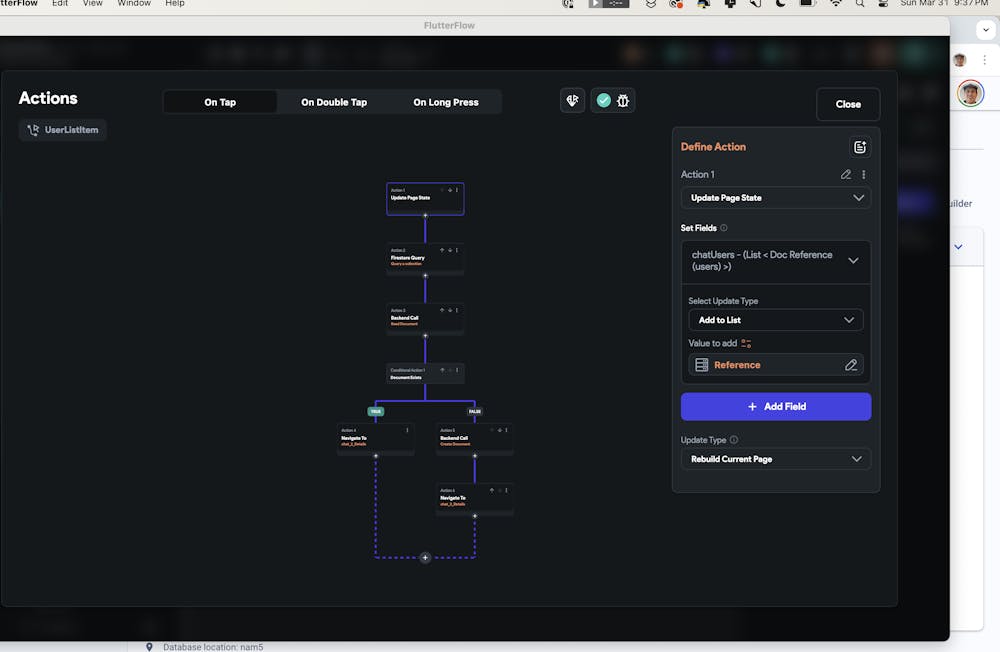
Task: Open Action 5 Backend Call three-dot menu
Action: click(506, 430)
